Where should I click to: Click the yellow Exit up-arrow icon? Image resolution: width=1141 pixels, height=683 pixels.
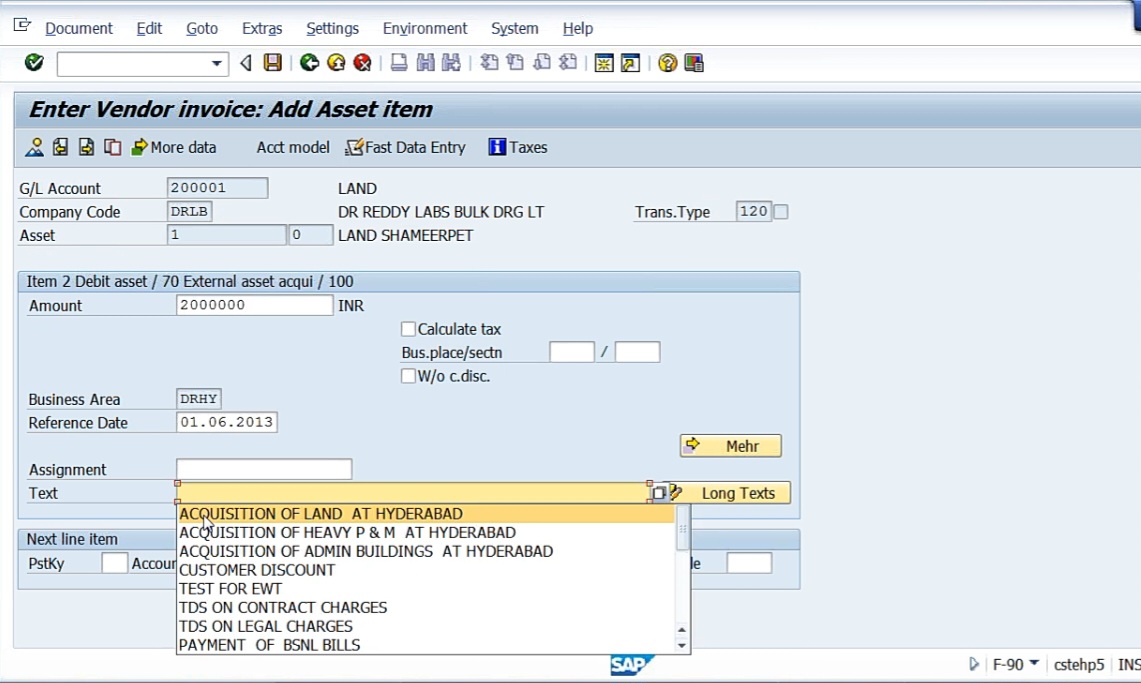tap(336, 63)
